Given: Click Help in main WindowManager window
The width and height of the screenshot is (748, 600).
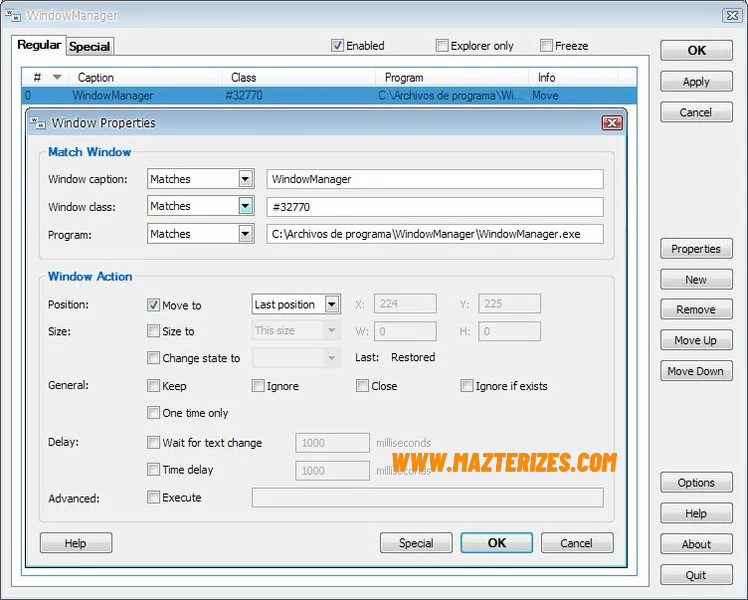Looking at the screenshot, I should click(696, 514).
